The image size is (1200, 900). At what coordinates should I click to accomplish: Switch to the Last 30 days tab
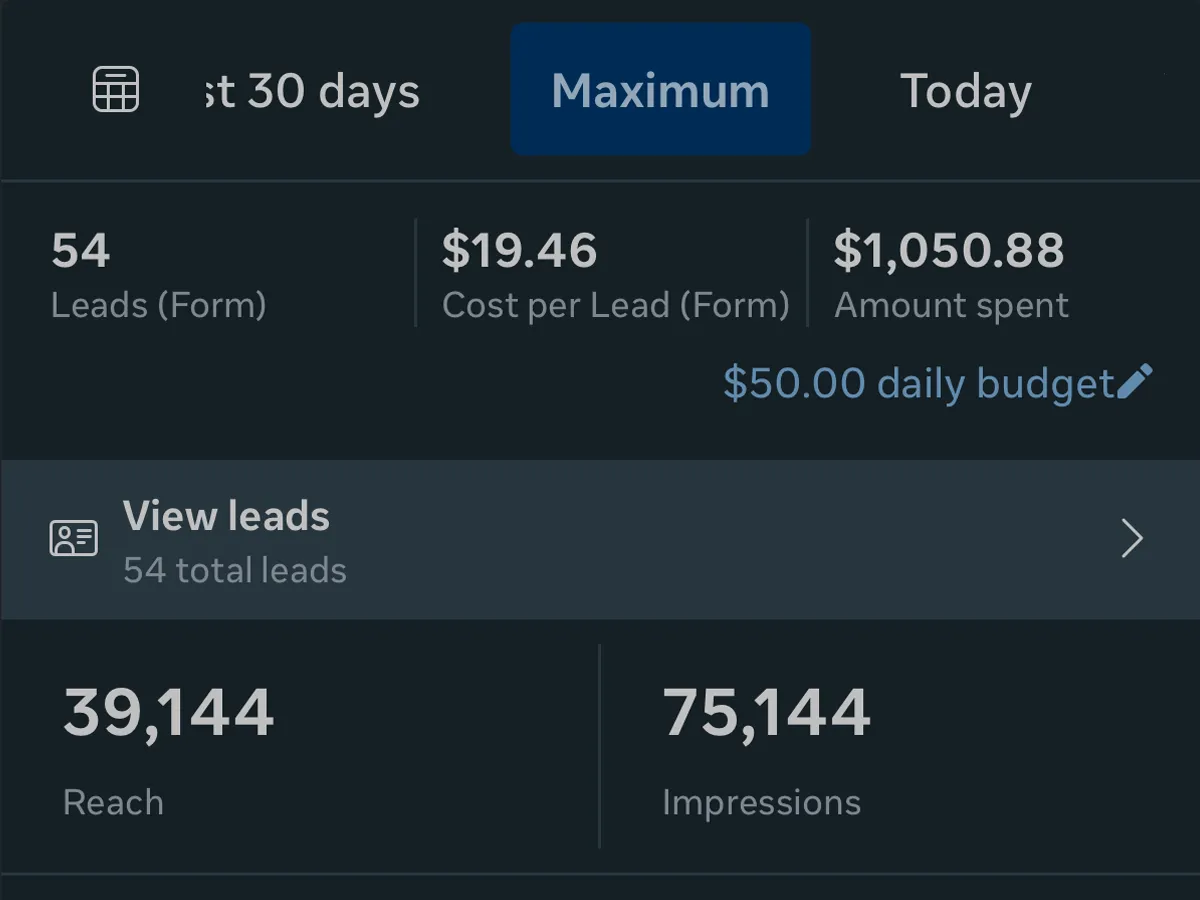(310, 91)
